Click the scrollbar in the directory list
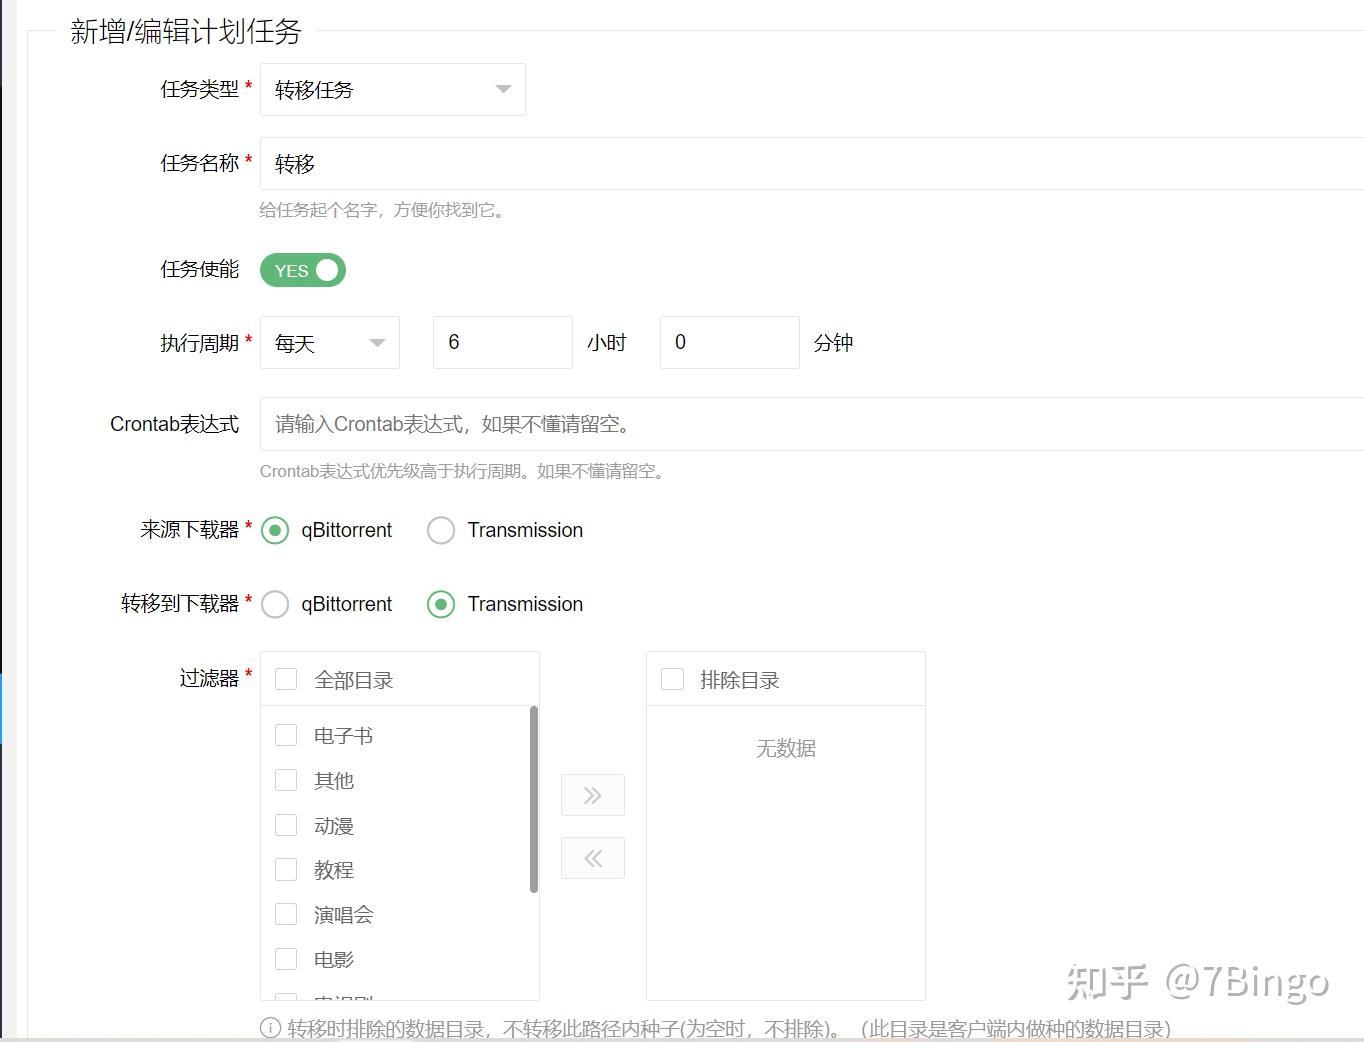The height and width of the screenshot is (1042, 1364). click(533, 800)
